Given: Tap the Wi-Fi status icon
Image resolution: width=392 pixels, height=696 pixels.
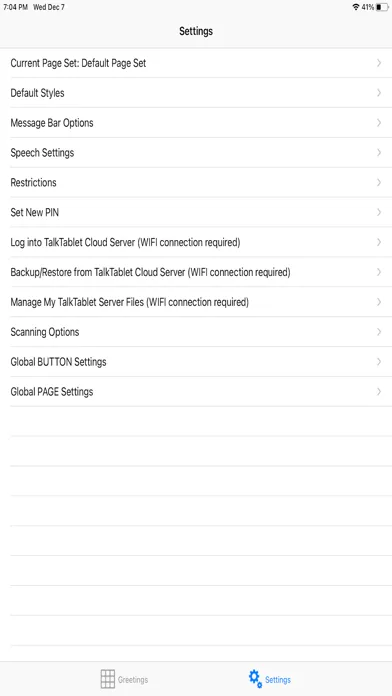Looking at the screenshot, I should pos(355,7).
